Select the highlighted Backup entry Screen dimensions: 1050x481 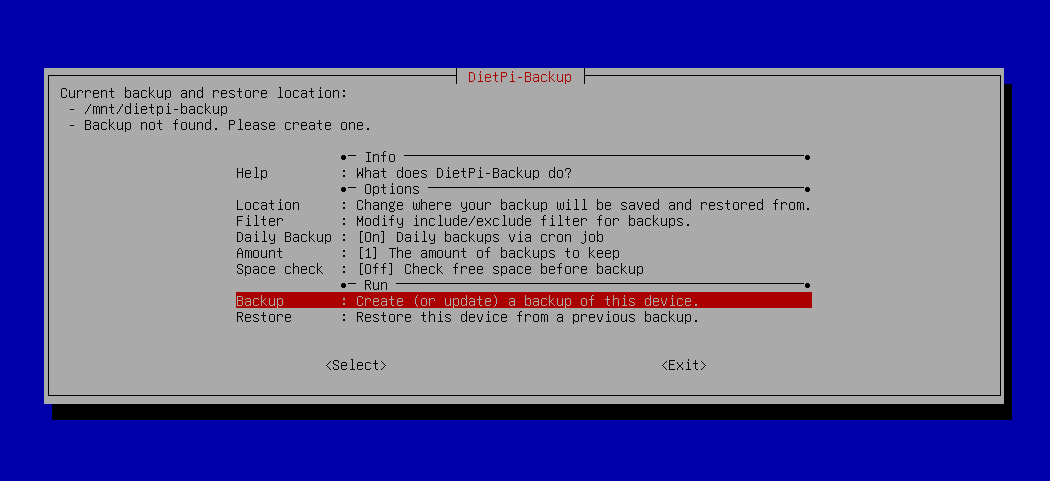click(x=260, y=301)
